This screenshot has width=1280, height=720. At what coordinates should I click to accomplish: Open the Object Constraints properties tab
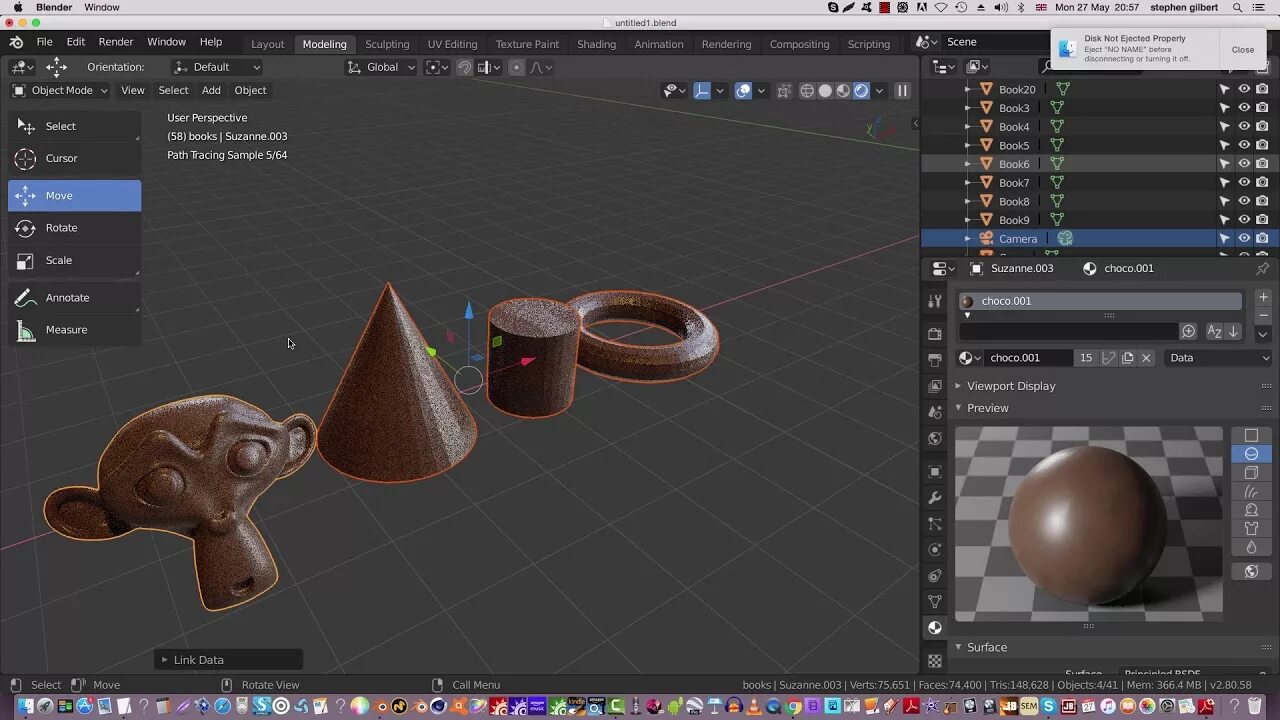coord(935,576)
